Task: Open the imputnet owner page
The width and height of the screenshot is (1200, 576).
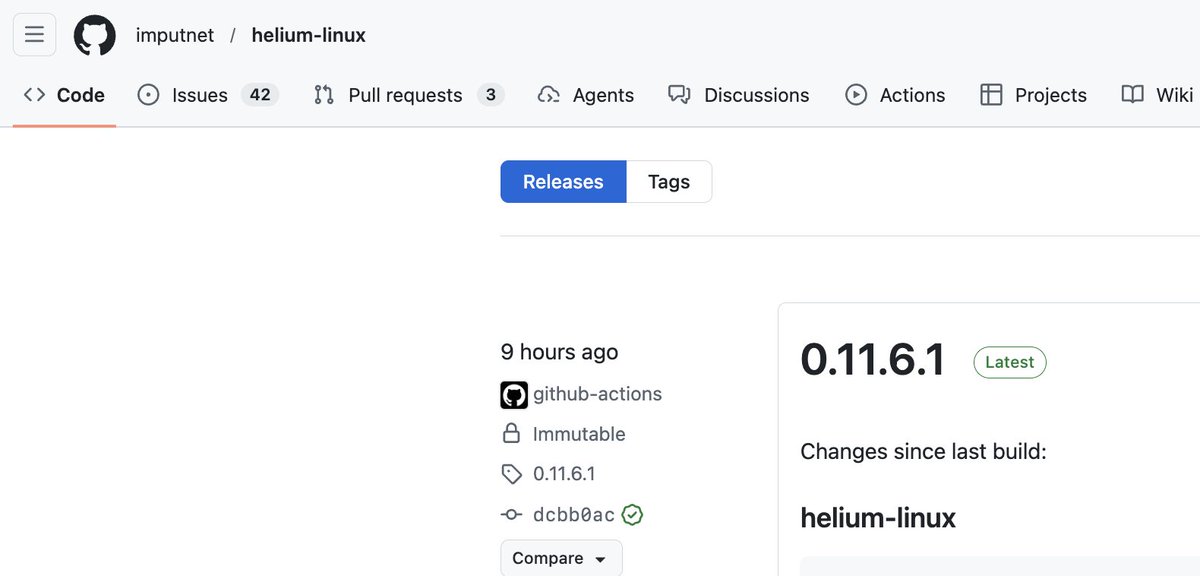Action: (175, 35)
